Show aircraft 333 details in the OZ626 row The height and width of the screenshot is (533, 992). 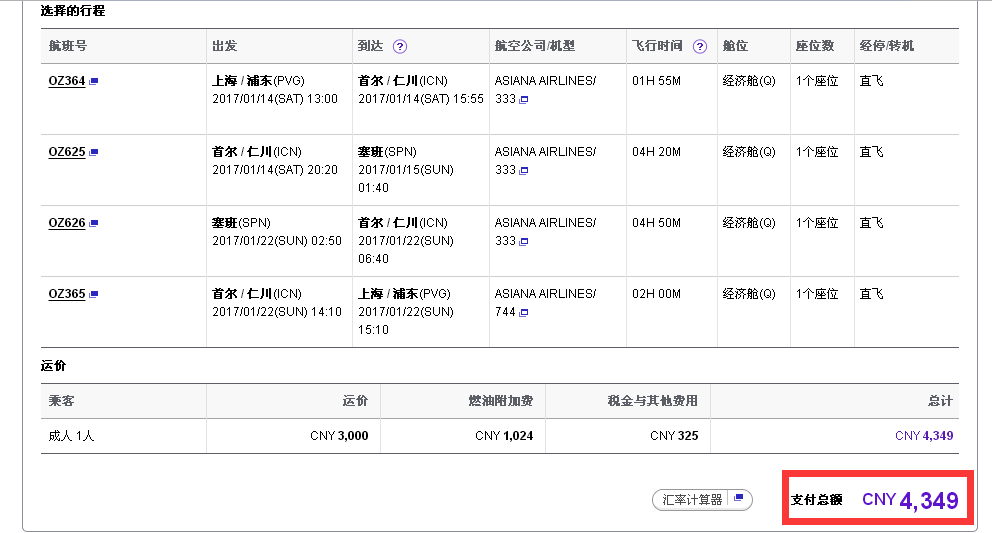[523, 242]
